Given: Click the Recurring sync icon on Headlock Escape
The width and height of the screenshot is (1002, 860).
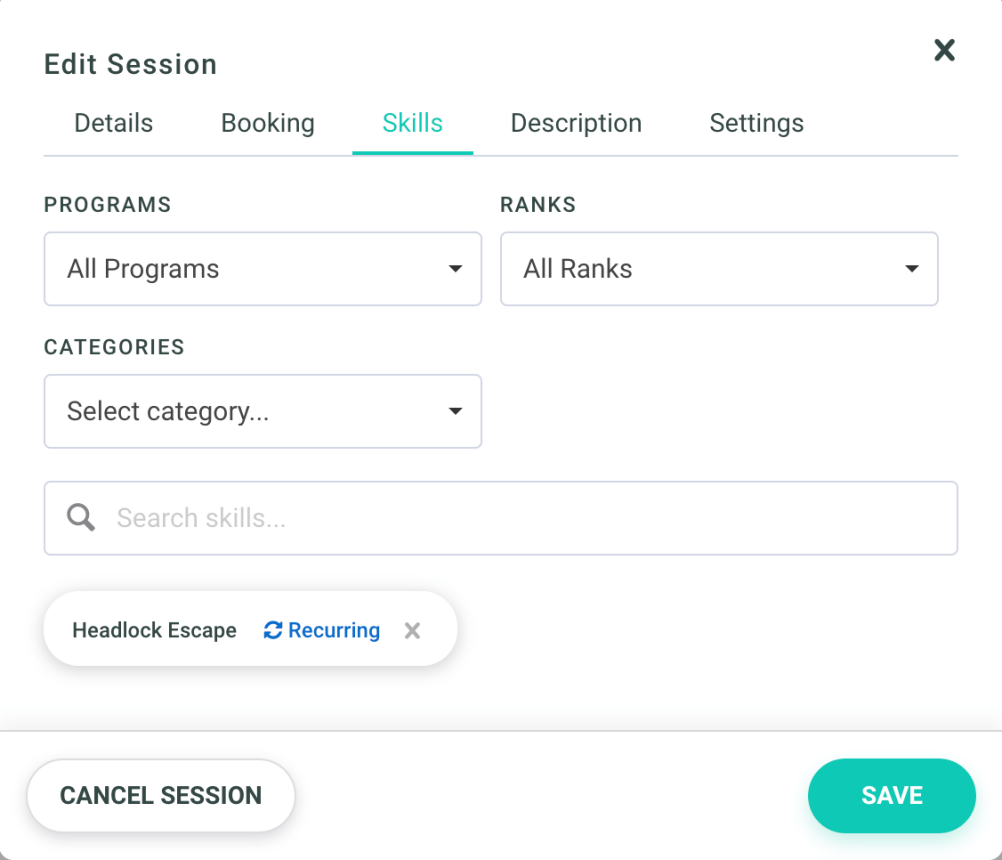Looking at the screenshot, I should point(272,630).
